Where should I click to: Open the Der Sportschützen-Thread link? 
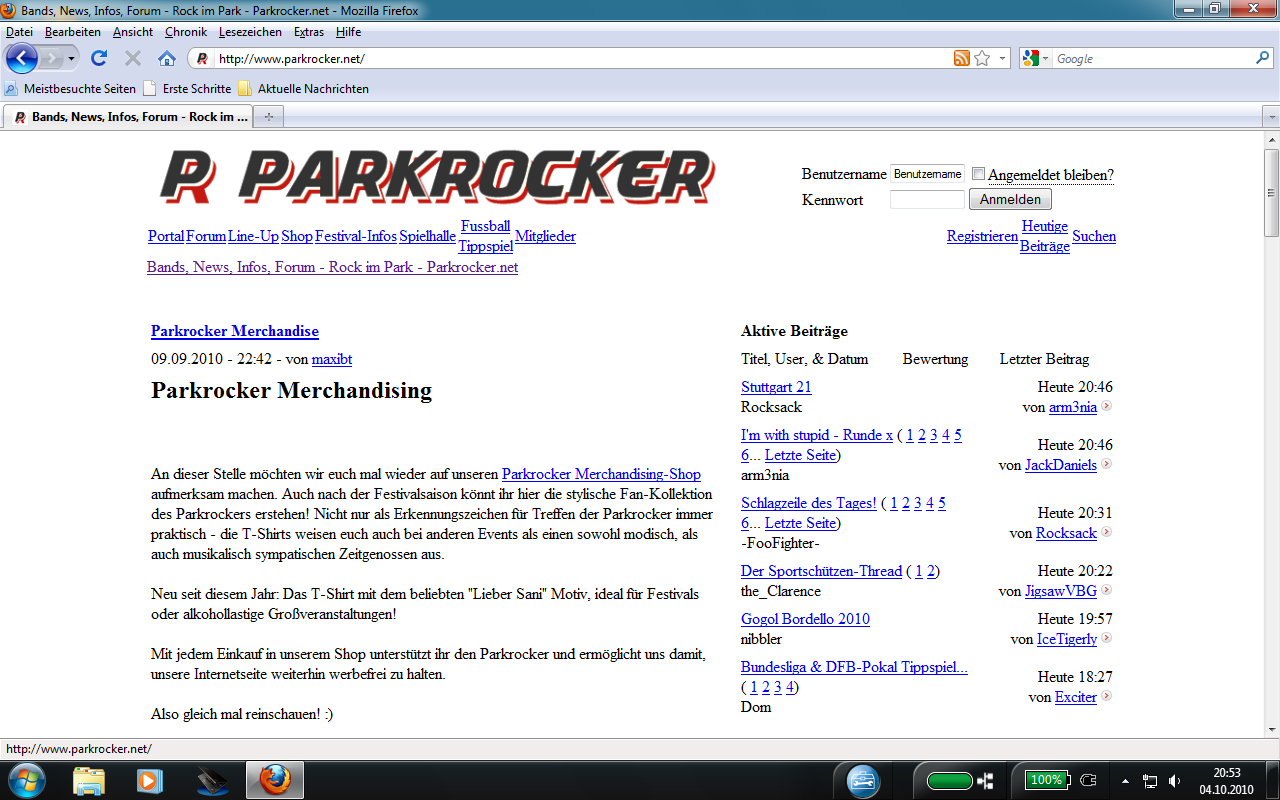(x=821, y=571)
